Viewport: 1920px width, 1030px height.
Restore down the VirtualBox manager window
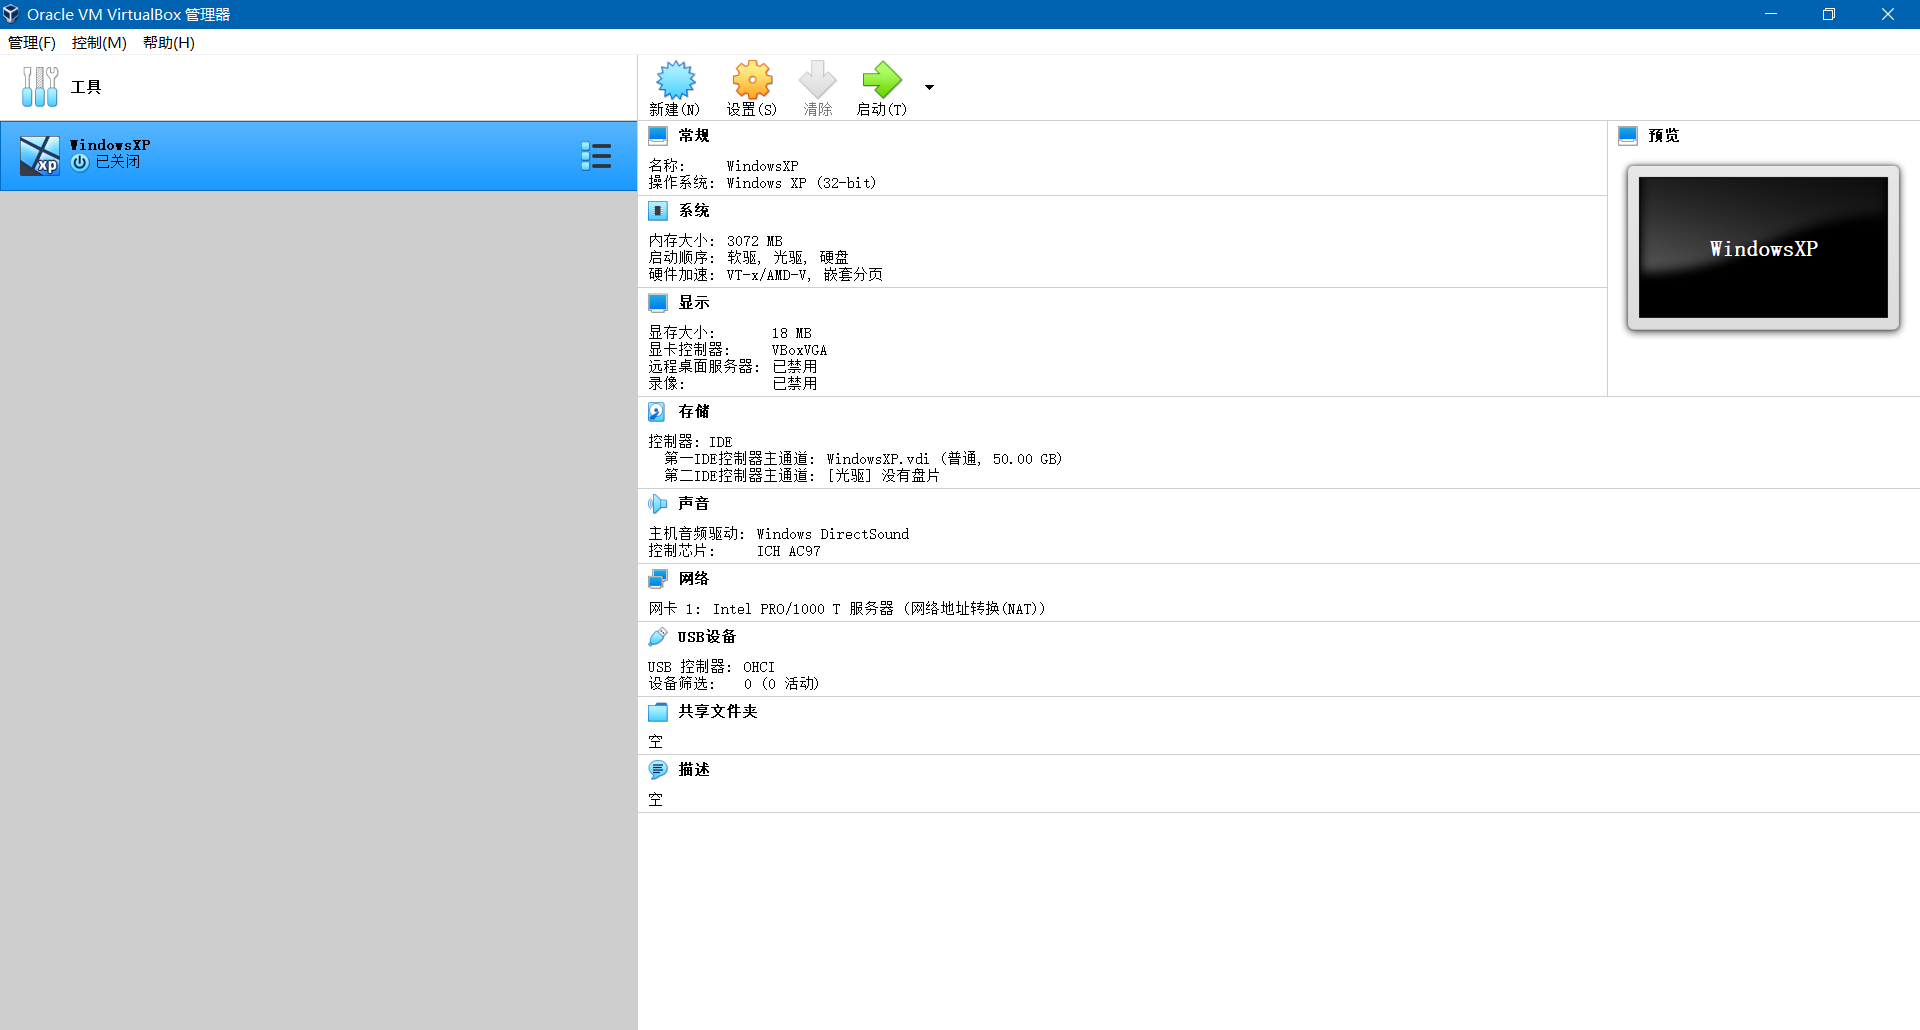click(1829, 14)
